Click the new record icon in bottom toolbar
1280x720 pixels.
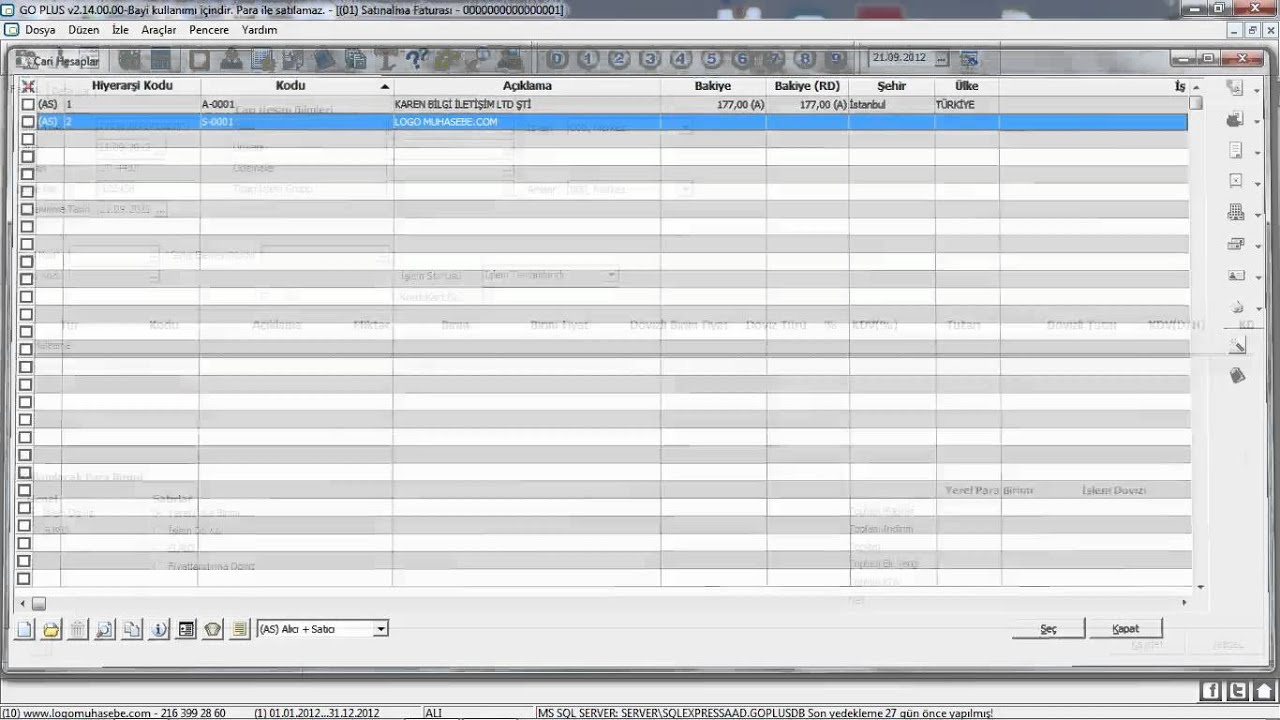pos(25,629)
